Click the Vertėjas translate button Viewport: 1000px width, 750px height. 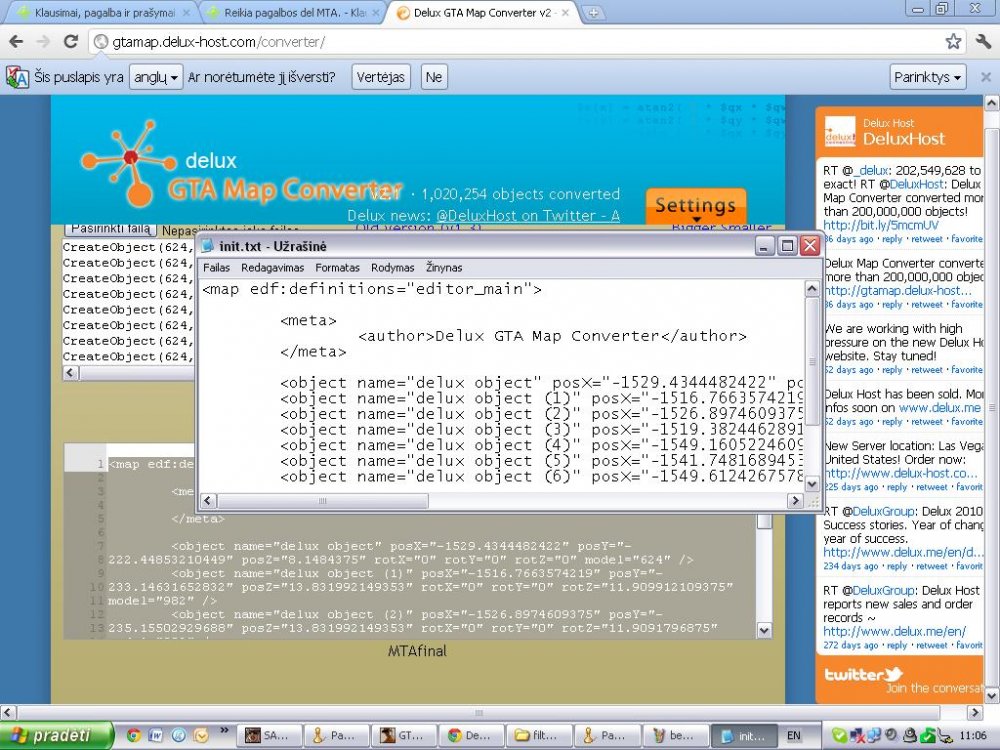tap(381, 77)
